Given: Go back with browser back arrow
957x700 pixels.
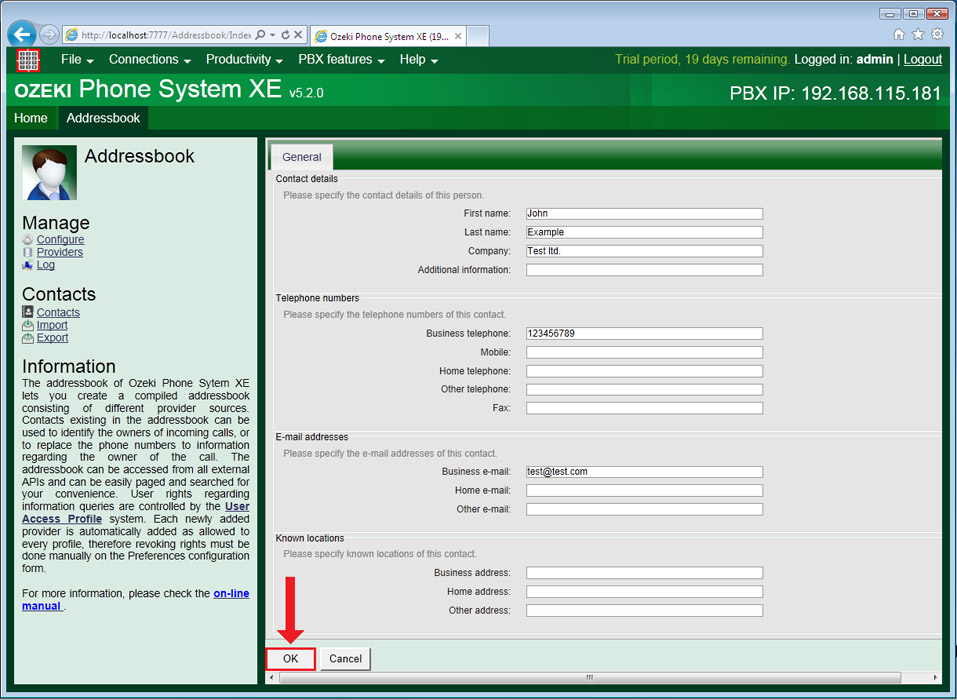Looking at the screenshot, I should [x=22, y=35].
